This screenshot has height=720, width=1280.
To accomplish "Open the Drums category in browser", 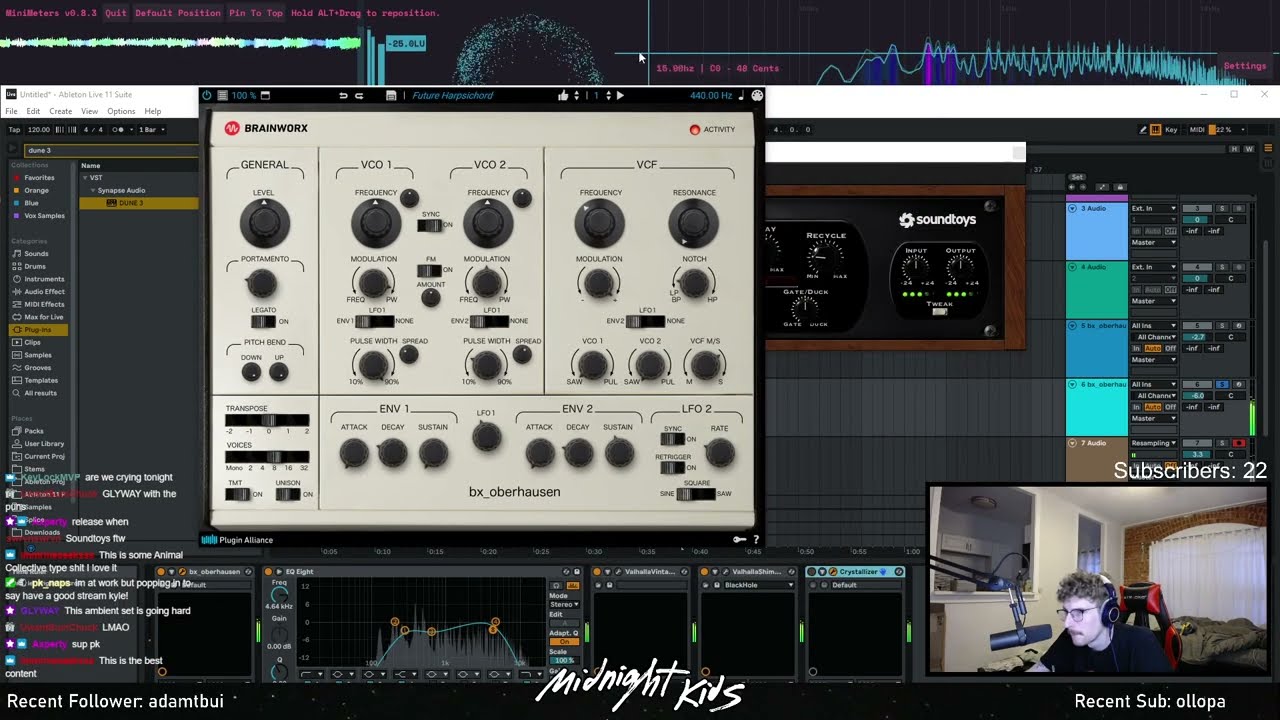I will (x=35, y=266).
